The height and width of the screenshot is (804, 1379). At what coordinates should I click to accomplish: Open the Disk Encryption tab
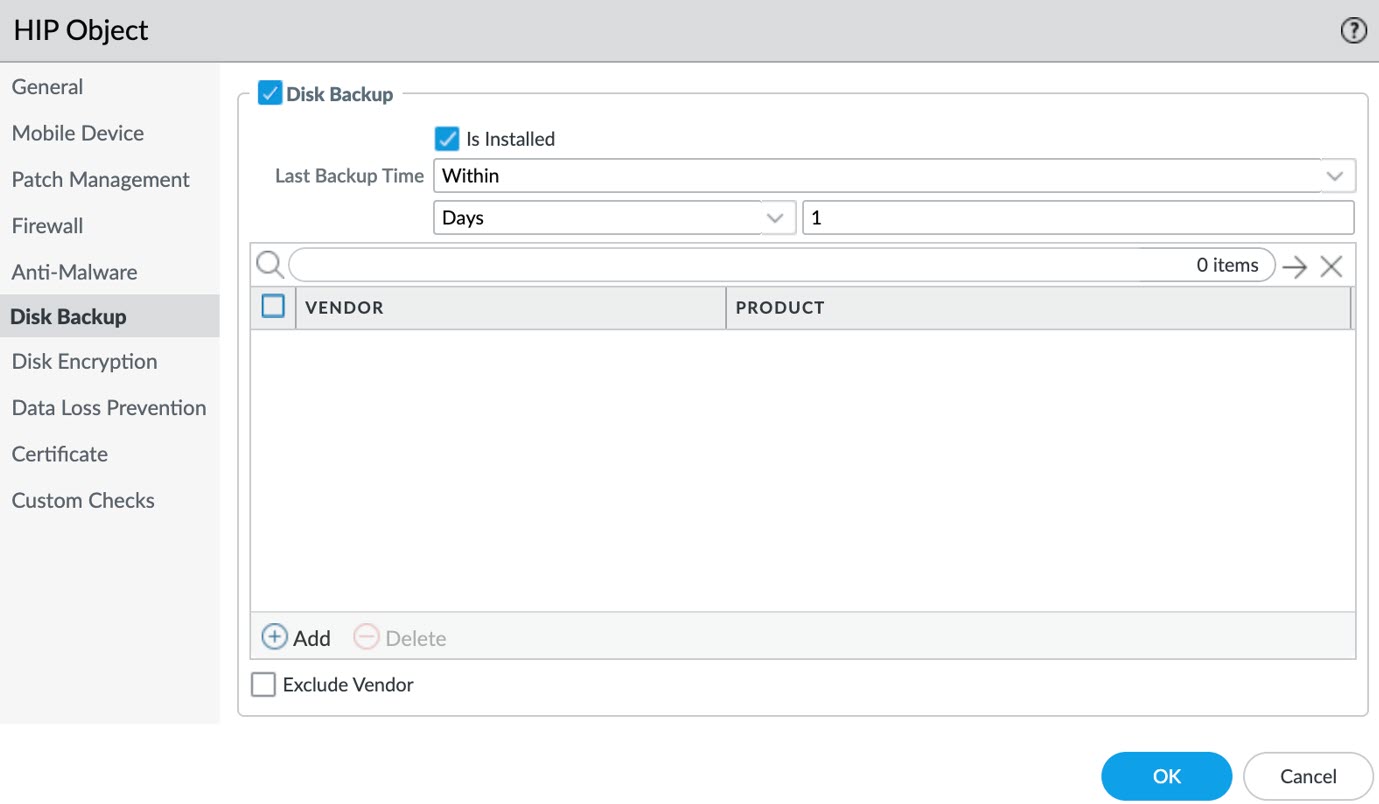point(84,362)
